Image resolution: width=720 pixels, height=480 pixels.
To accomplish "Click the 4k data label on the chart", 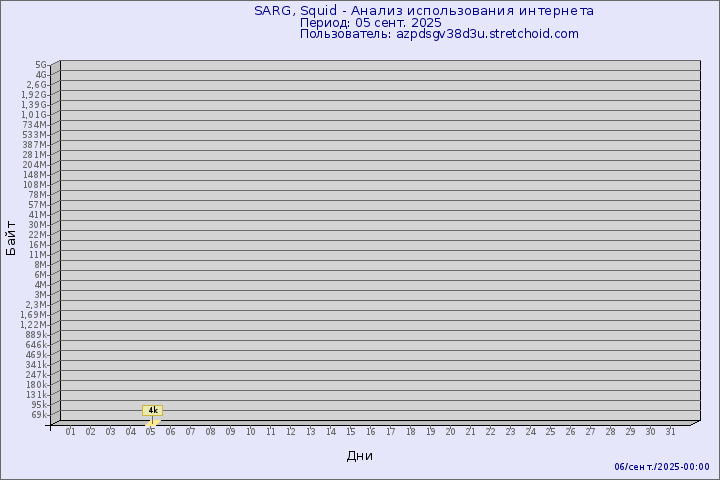I will [153, 410].
